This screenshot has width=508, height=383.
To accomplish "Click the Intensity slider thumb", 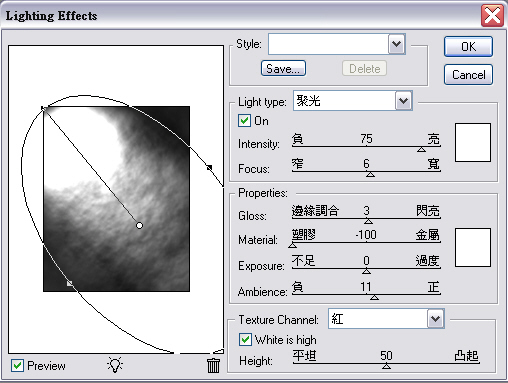I will [421, 150].
